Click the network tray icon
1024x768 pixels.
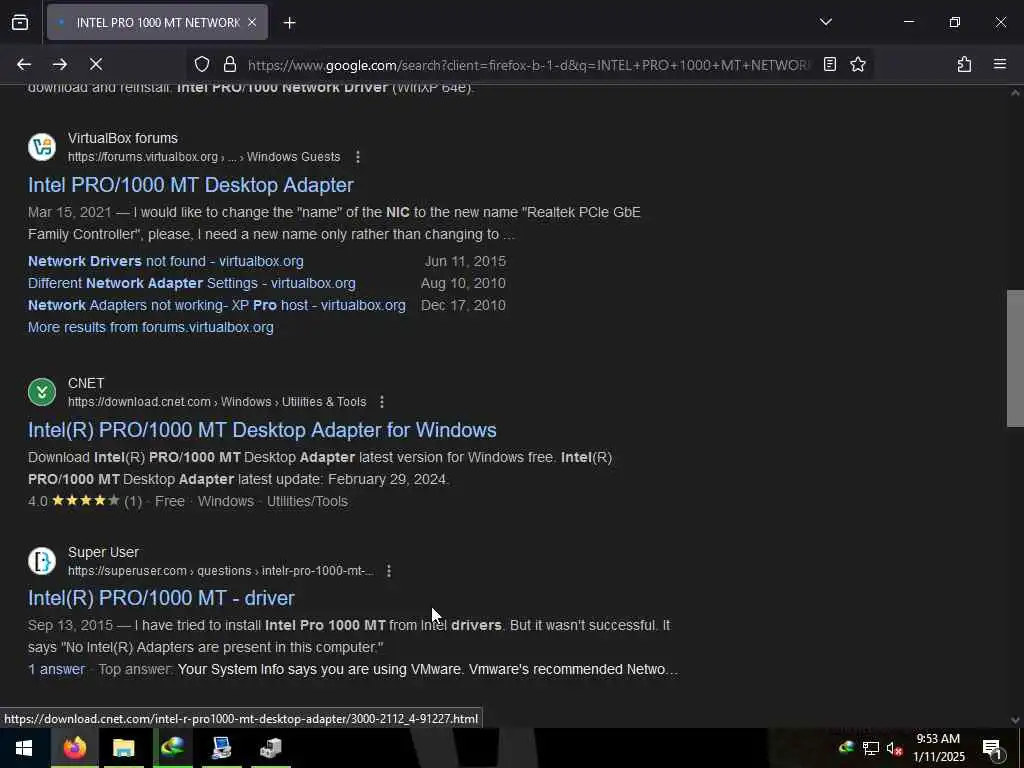(x=871, y=748)
